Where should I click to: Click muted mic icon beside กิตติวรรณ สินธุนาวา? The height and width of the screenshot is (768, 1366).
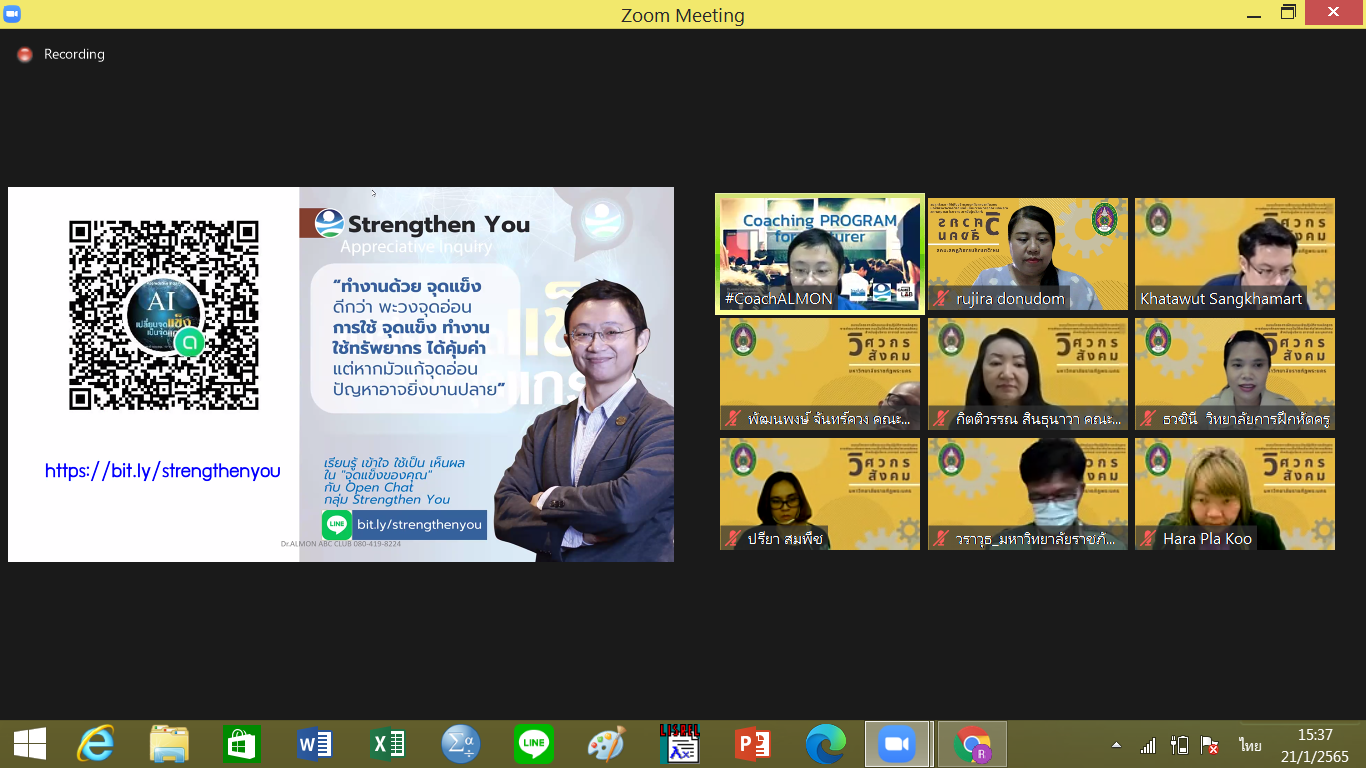click(x=941, y=418)
